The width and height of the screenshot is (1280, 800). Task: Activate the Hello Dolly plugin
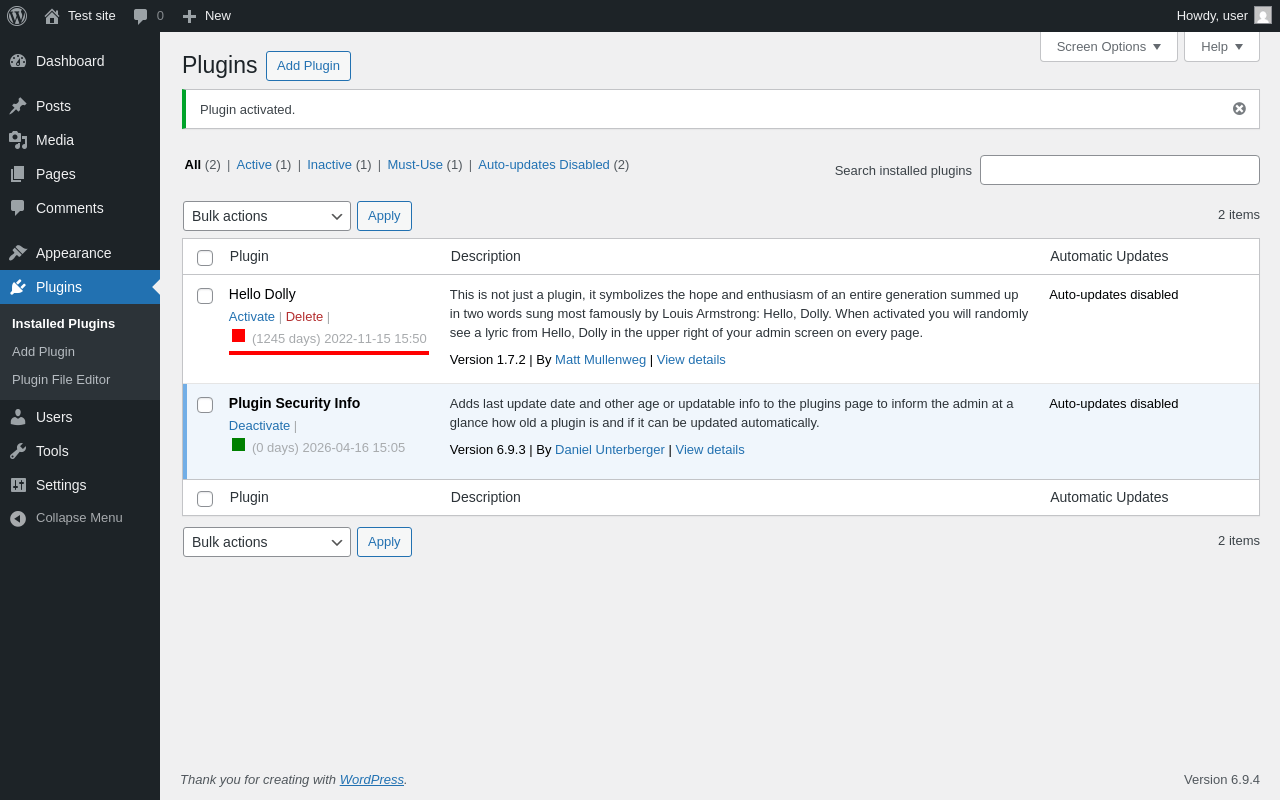coord(252,317)
